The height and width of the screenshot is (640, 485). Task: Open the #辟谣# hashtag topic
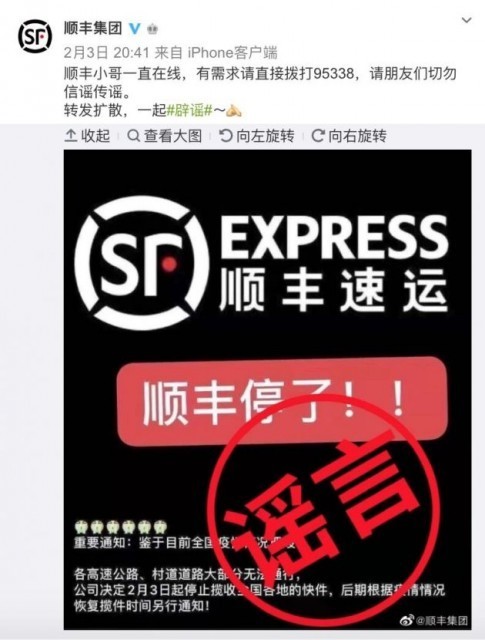click(190, 110)
